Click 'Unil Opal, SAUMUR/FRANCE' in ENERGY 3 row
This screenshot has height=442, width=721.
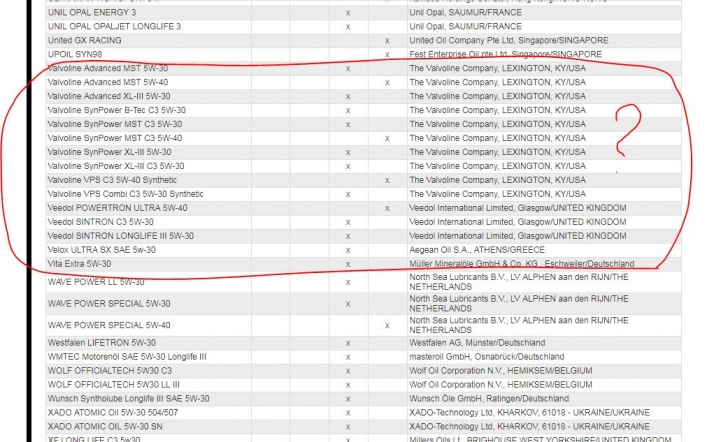465,12
